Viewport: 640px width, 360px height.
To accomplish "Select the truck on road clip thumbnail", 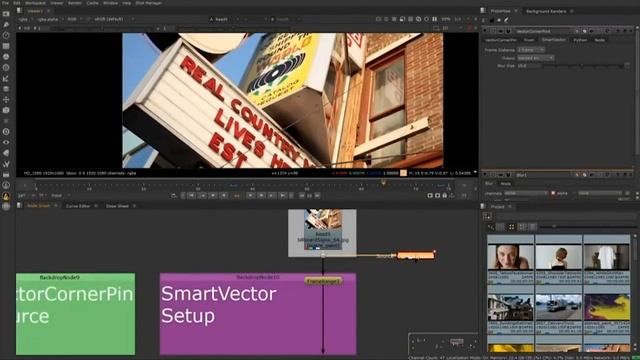I will point(558,307).
